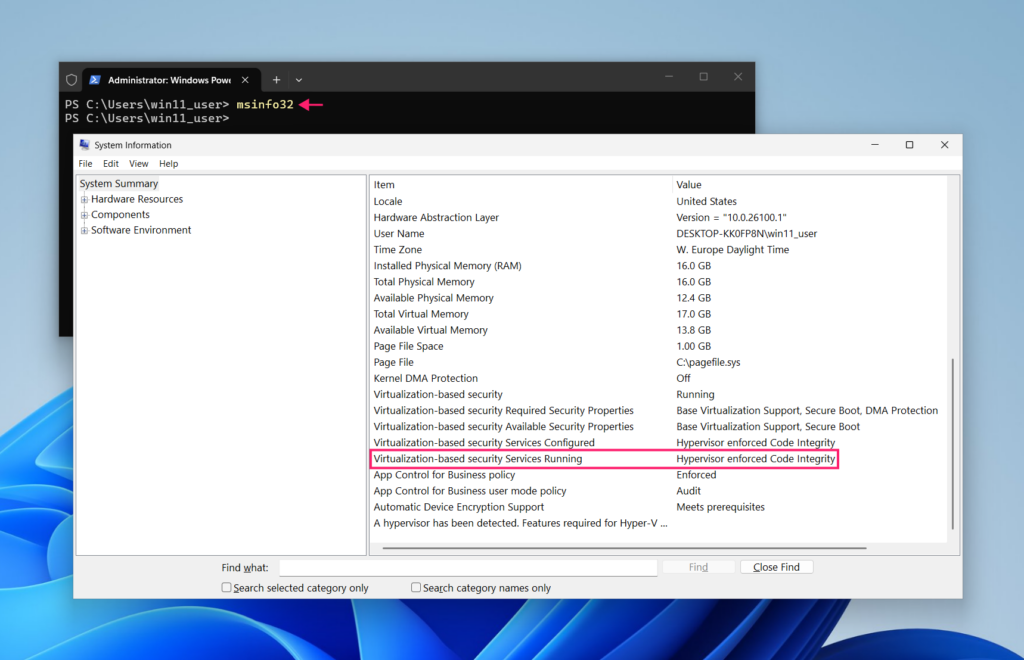Viewport: 1024px width, 660px height.
Task: Click the horizontal scrollbar in details pane
Action: (x=624, y=548)
